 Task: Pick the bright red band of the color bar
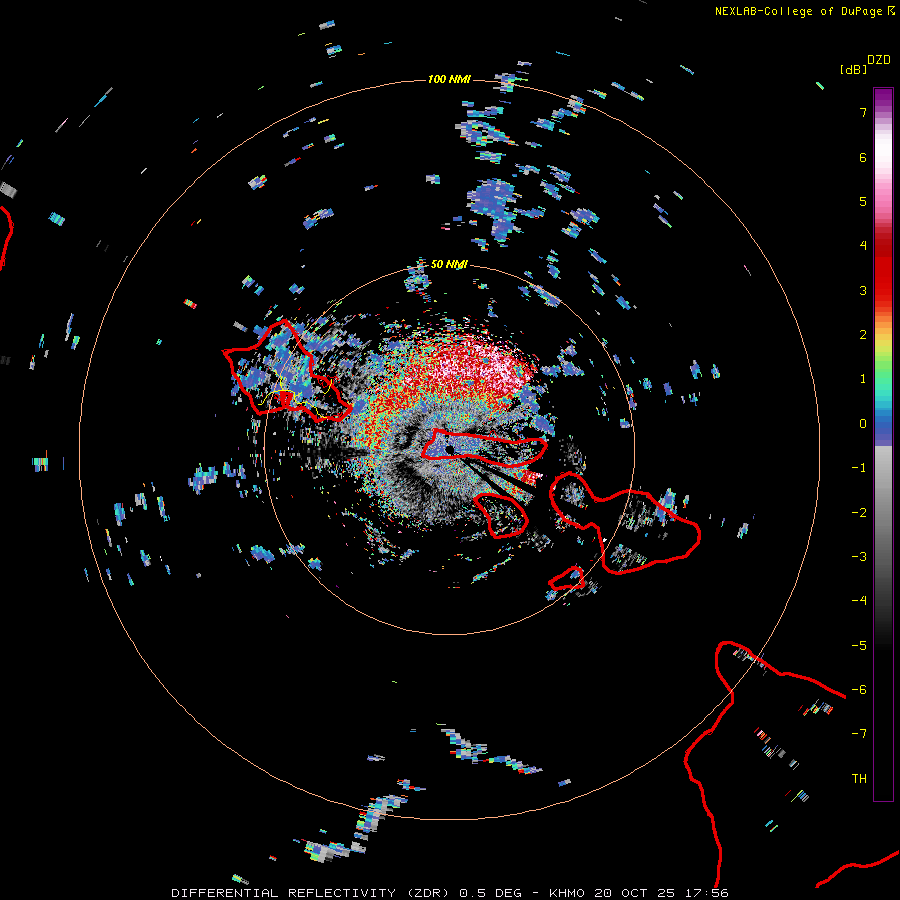coord(883,281)
